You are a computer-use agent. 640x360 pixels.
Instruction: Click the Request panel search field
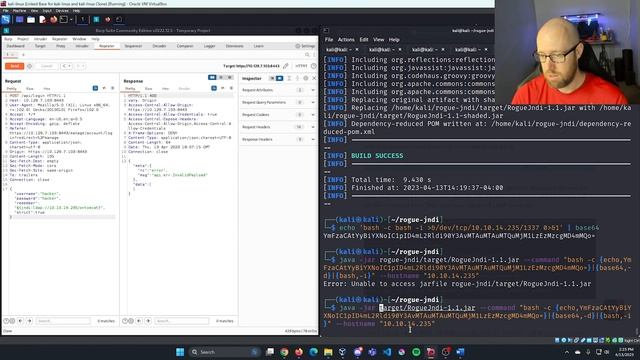pyautogui.click(x=63, y=321)
